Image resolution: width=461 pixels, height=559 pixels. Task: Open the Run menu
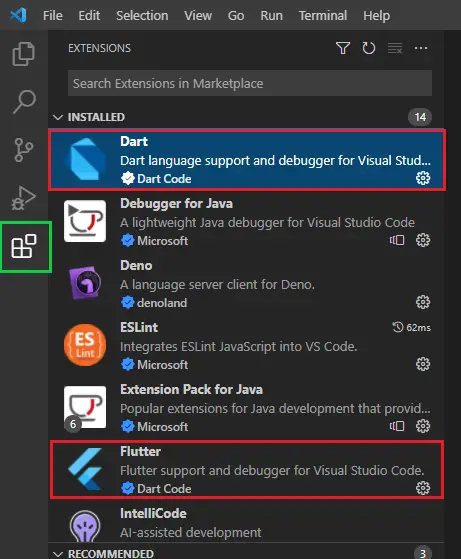[271, 16]
